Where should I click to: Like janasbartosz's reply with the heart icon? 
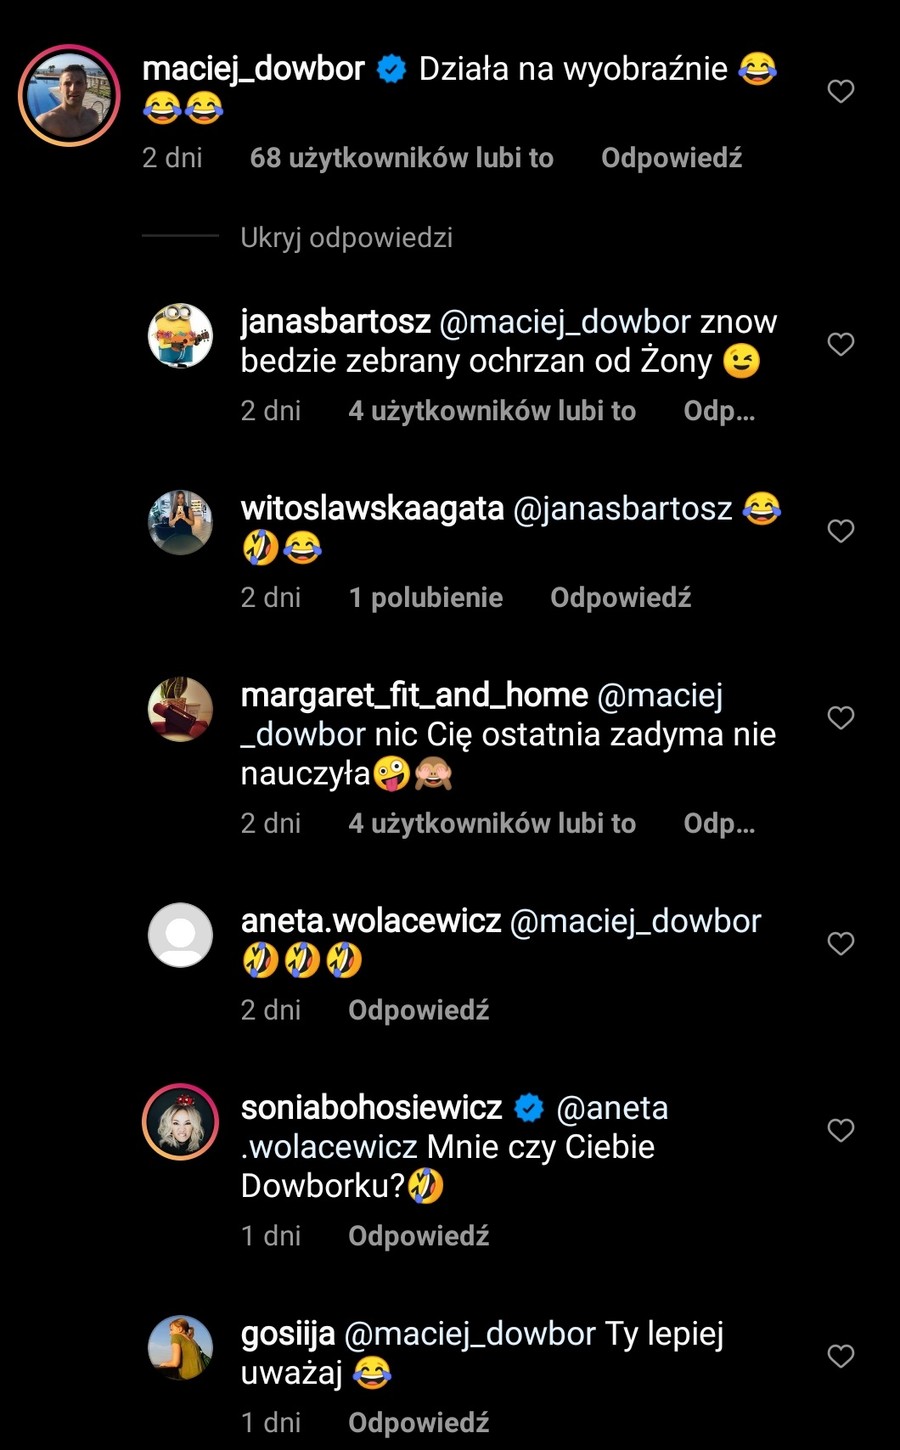(x=841, y=345)
